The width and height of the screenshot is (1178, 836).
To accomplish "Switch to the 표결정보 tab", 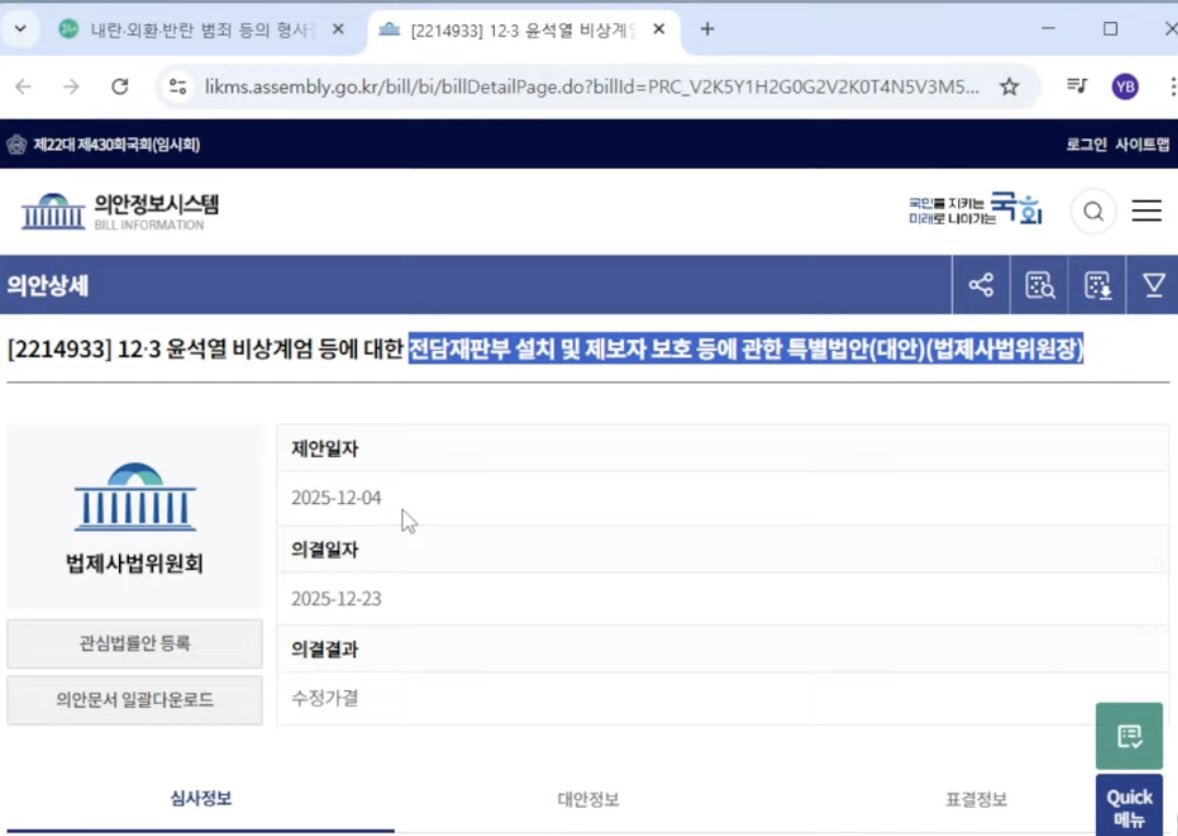I will pos(976,799).
